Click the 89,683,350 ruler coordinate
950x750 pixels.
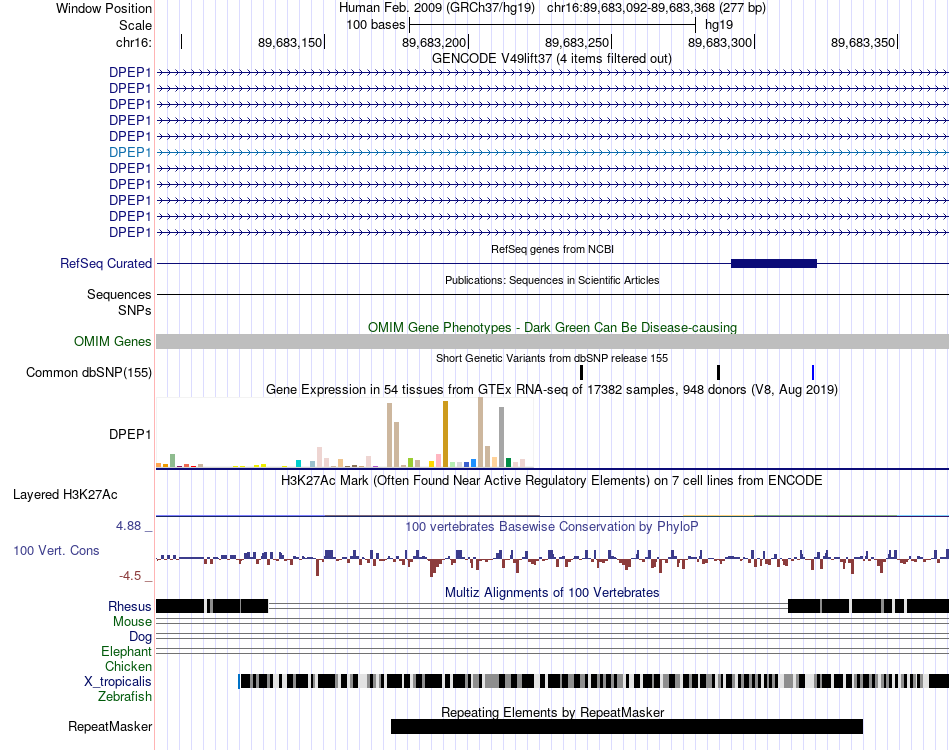(863, 42)
